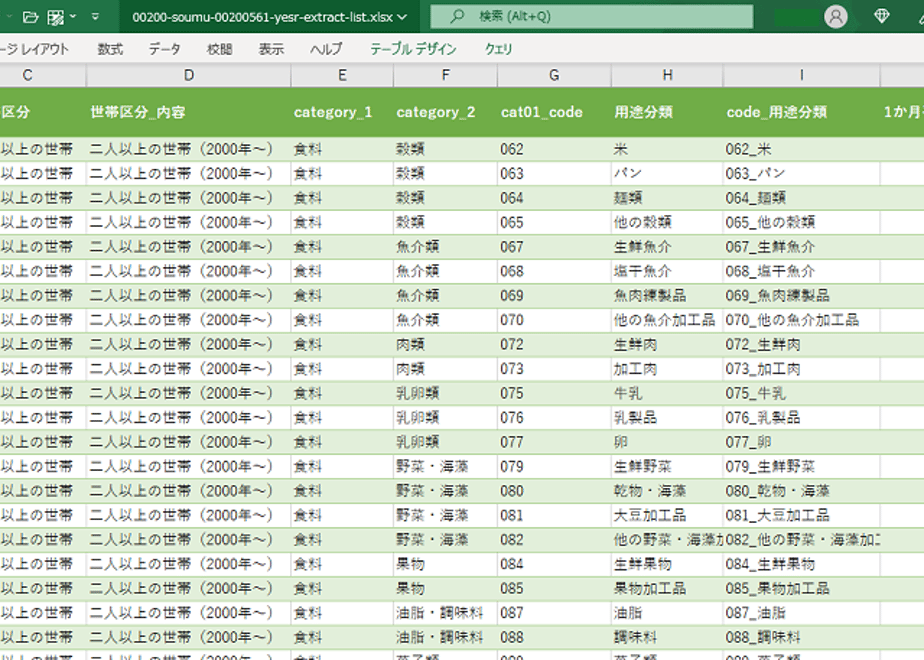Select cell containing 073_加工肉
924x660 pixels.
click(x=801, y=369)
